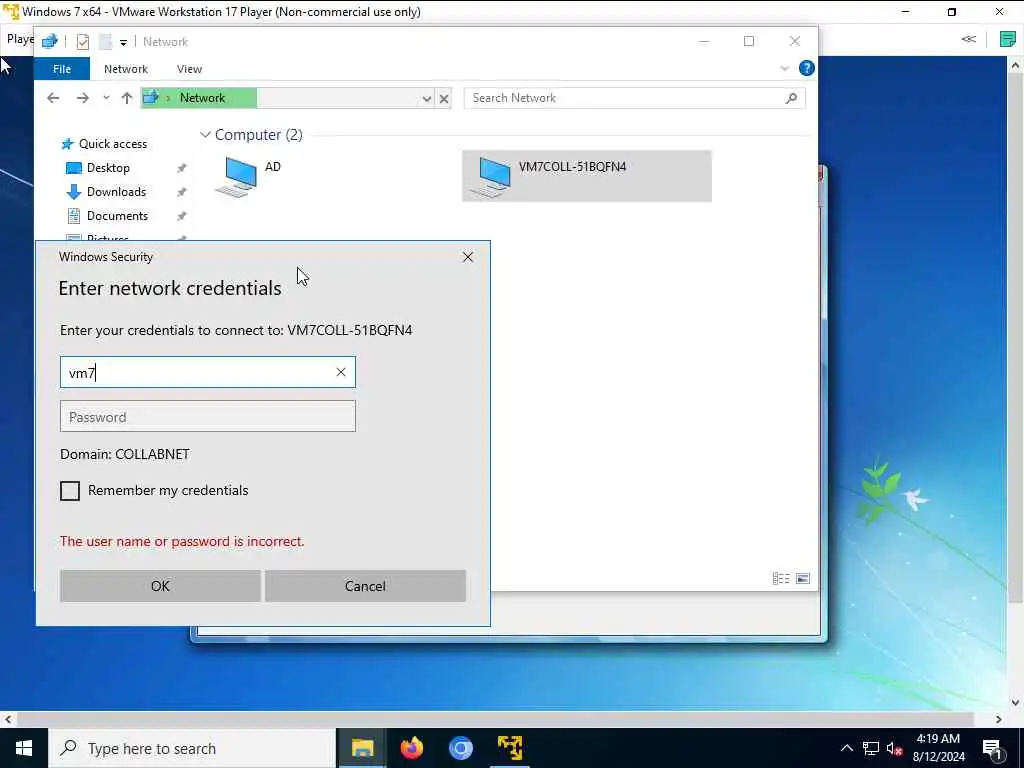
Task: Click the Password input field
Action: pos(208,417)
